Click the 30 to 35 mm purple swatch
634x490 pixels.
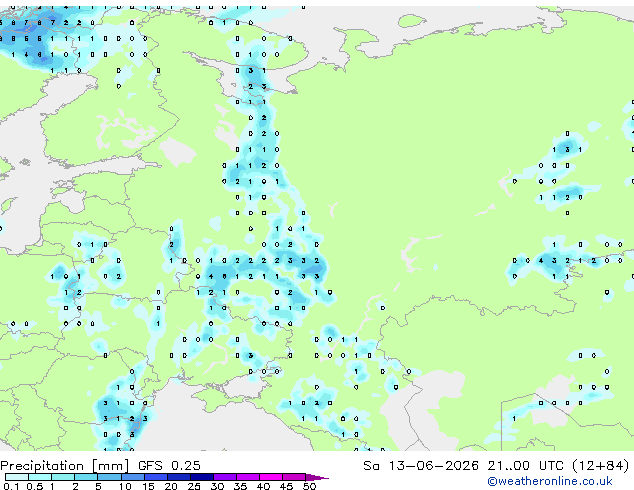(x=225, y=477)
